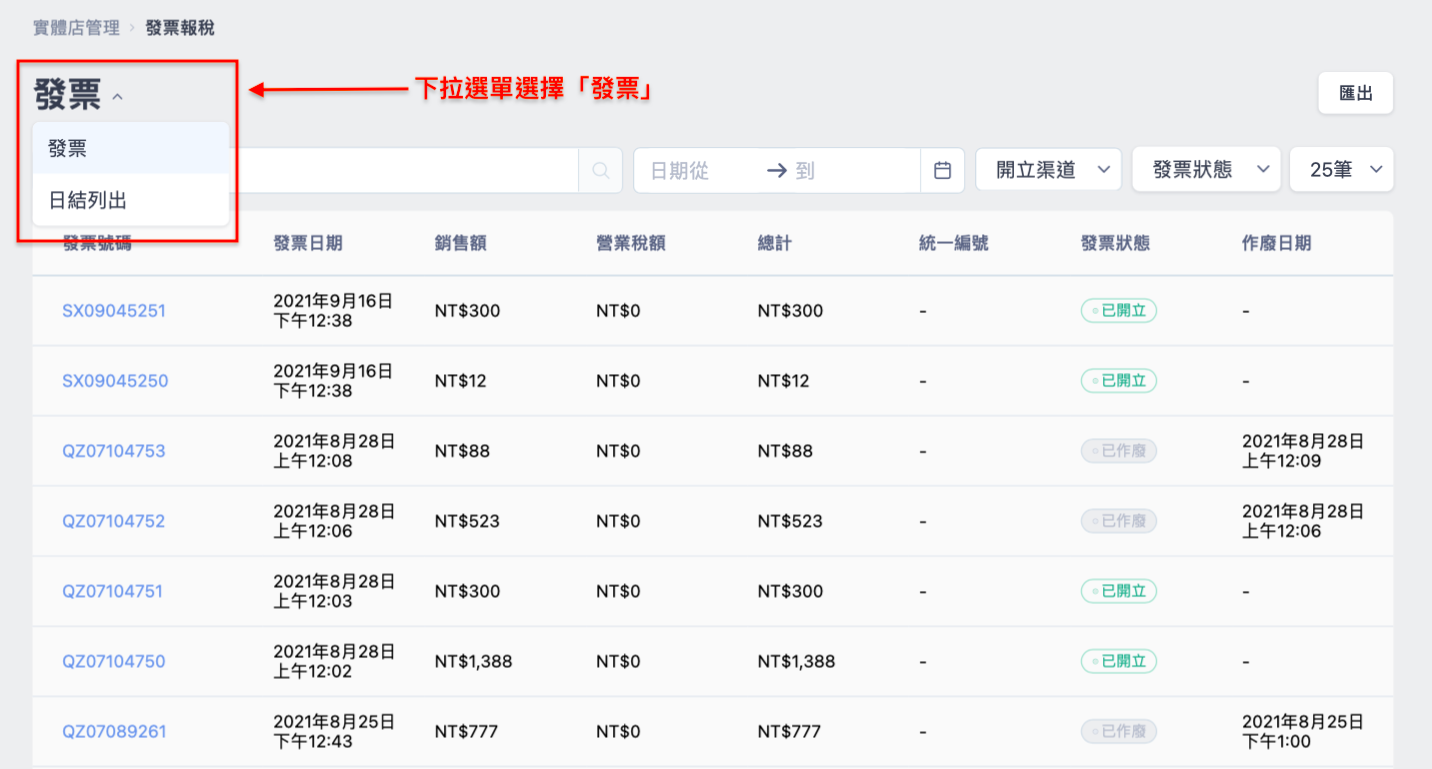1432x769 pixels.
Task: Open invoice QZ07104753
Action: (x=114, y=451)
